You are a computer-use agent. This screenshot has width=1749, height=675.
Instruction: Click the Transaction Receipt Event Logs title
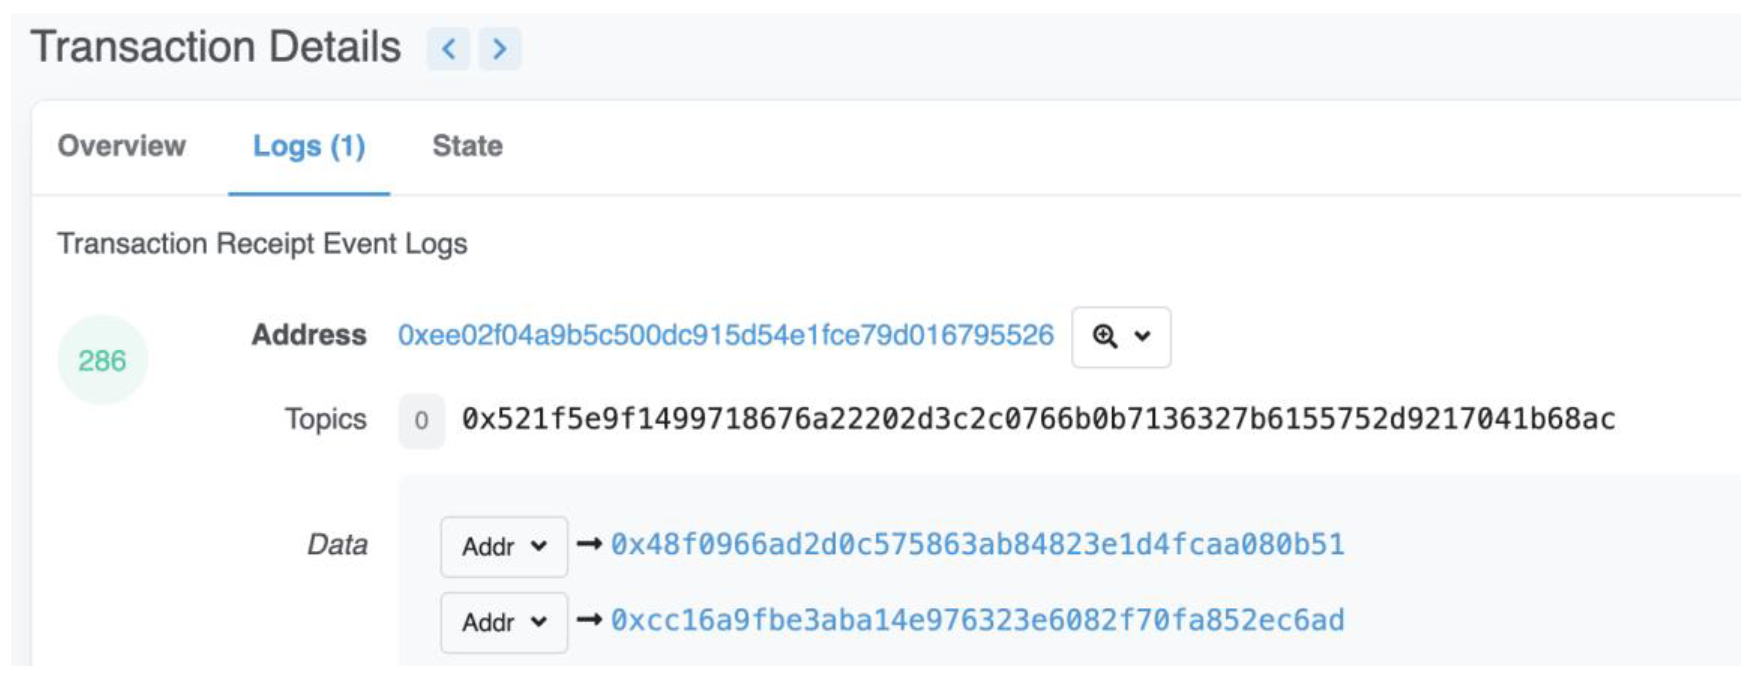262,244
